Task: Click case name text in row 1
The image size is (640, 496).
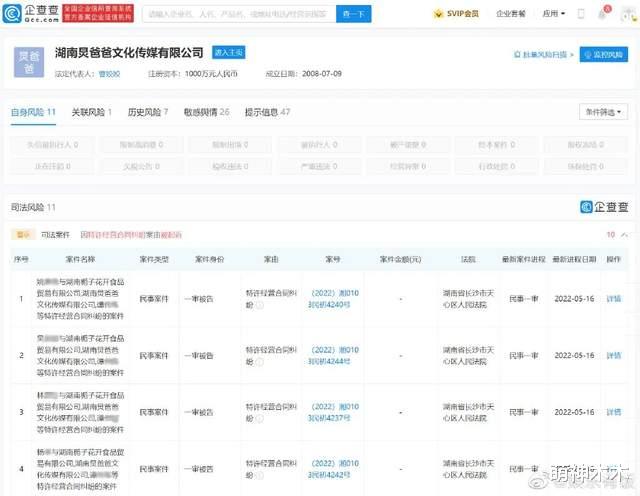Action: coord(80,299)
